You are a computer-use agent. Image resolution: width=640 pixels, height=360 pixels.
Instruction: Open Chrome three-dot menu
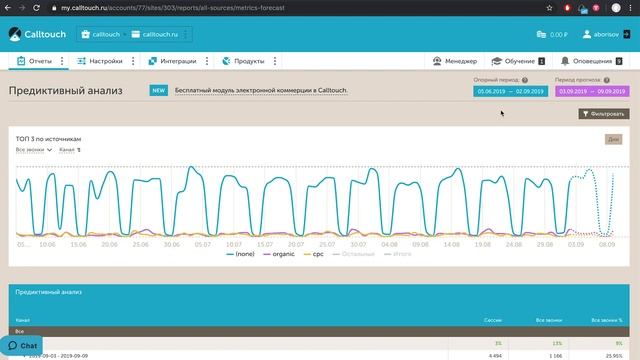tap(631, 8)
